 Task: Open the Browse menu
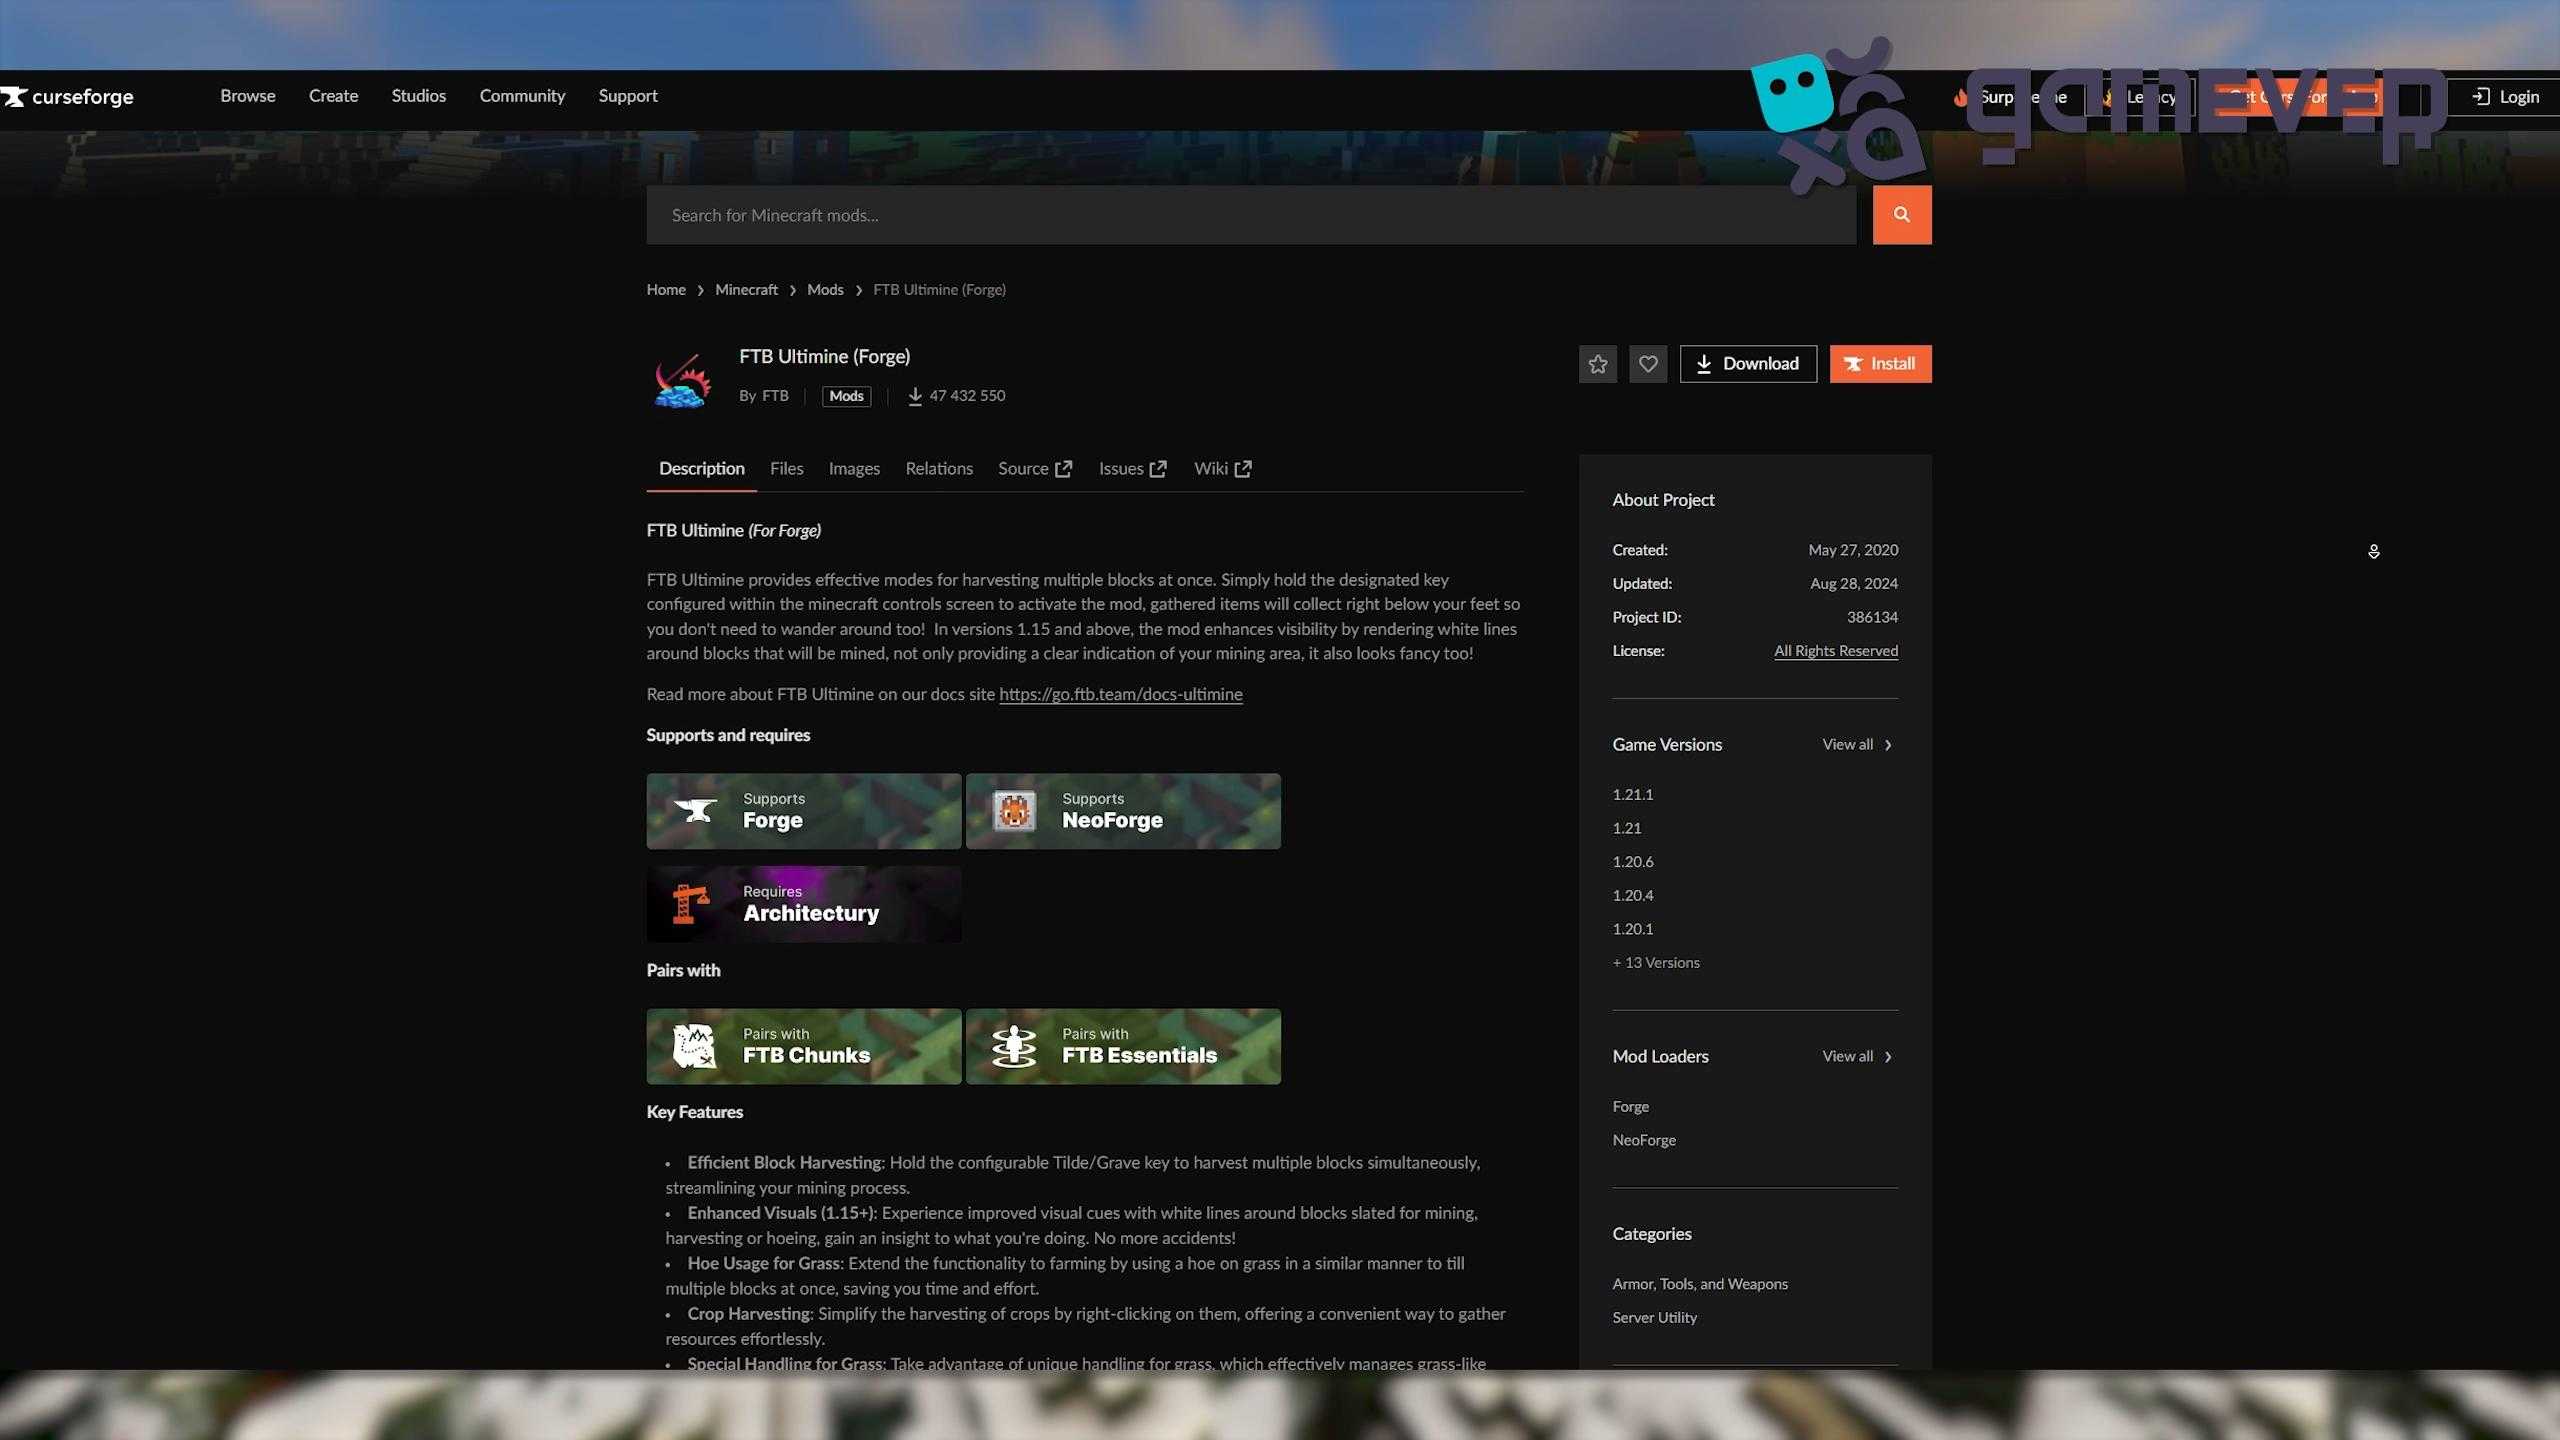pyautogui.click(x=248, y=96)
